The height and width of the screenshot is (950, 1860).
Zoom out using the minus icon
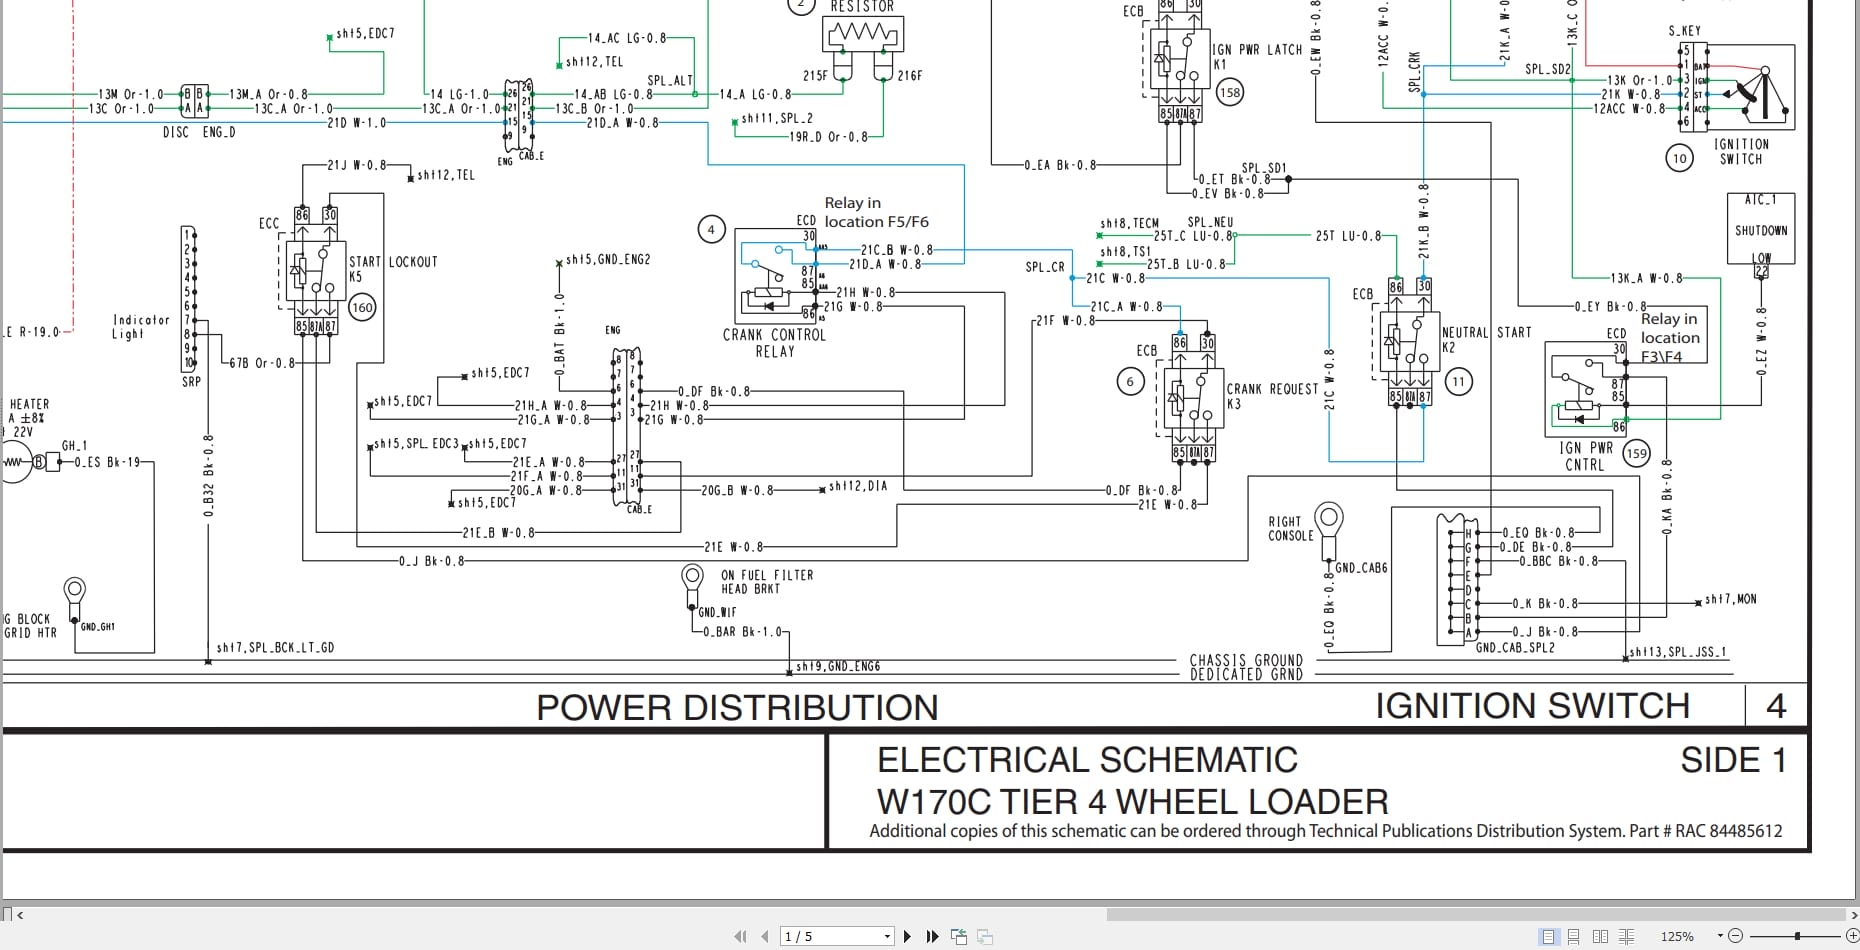[1736, 937]
